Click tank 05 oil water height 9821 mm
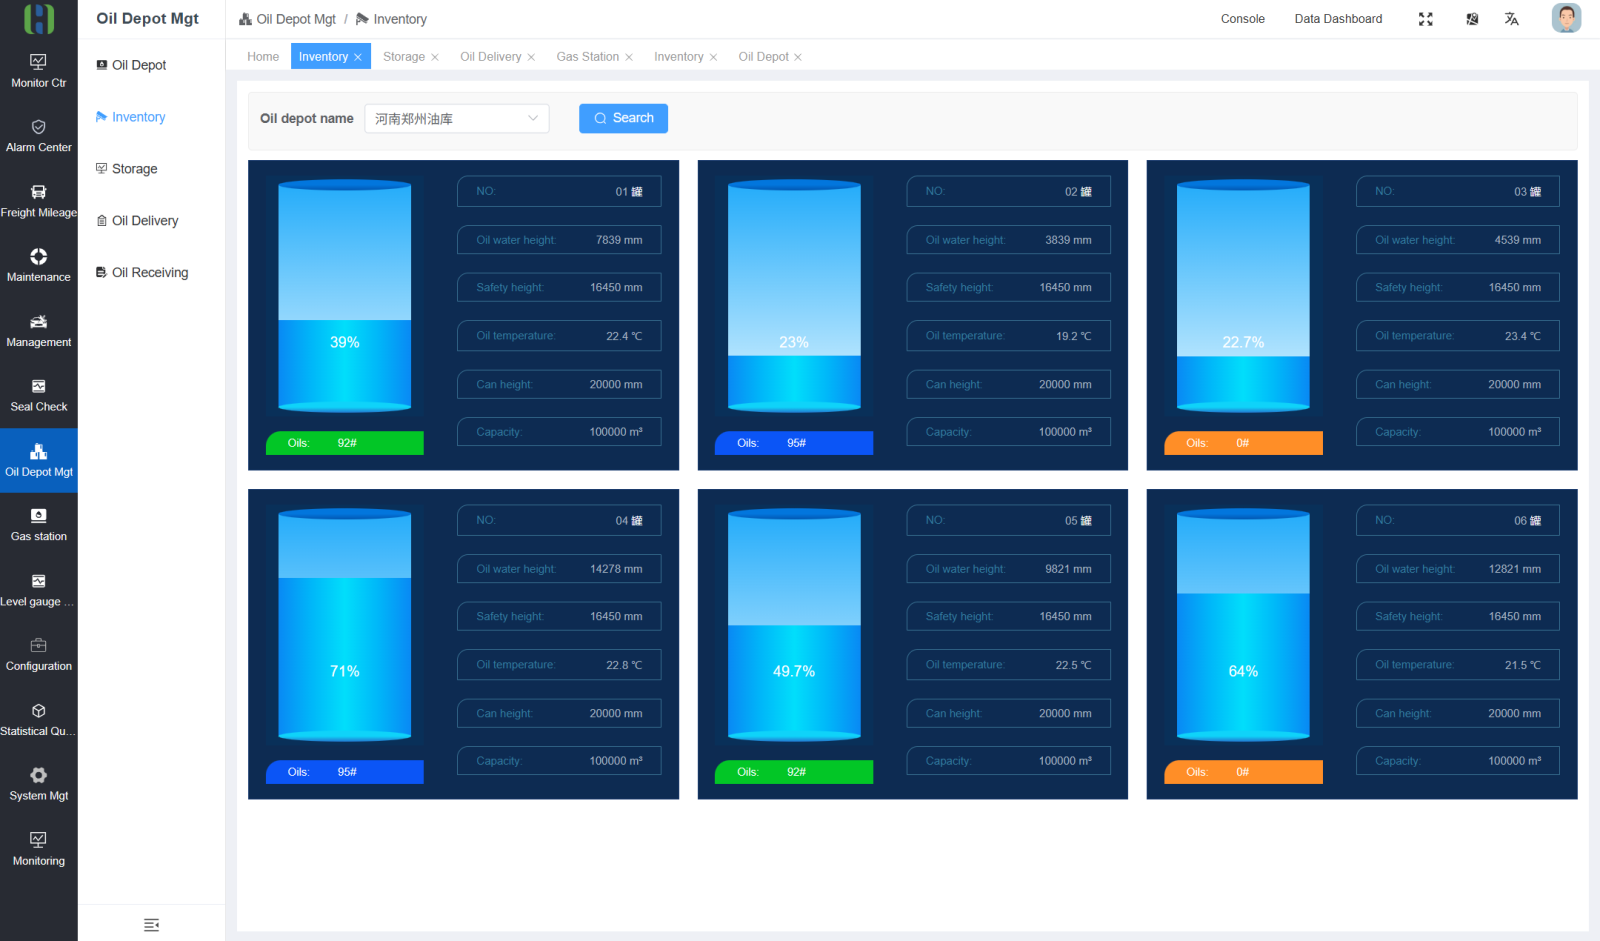This screenshot has height=941, width=1600. coord(1008,569)
